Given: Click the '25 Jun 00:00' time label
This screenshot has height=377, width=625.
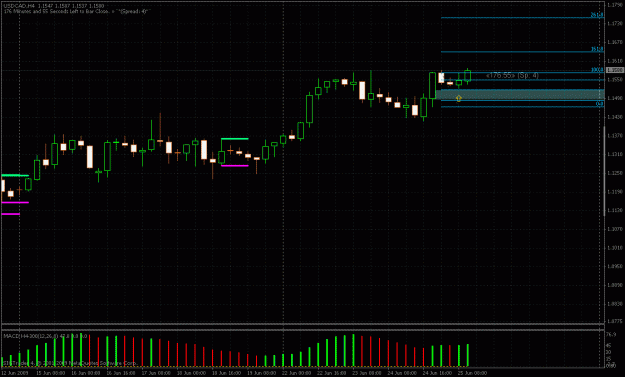Looking at the screenshot, I should pyautogui.click(x=472, y=373).
